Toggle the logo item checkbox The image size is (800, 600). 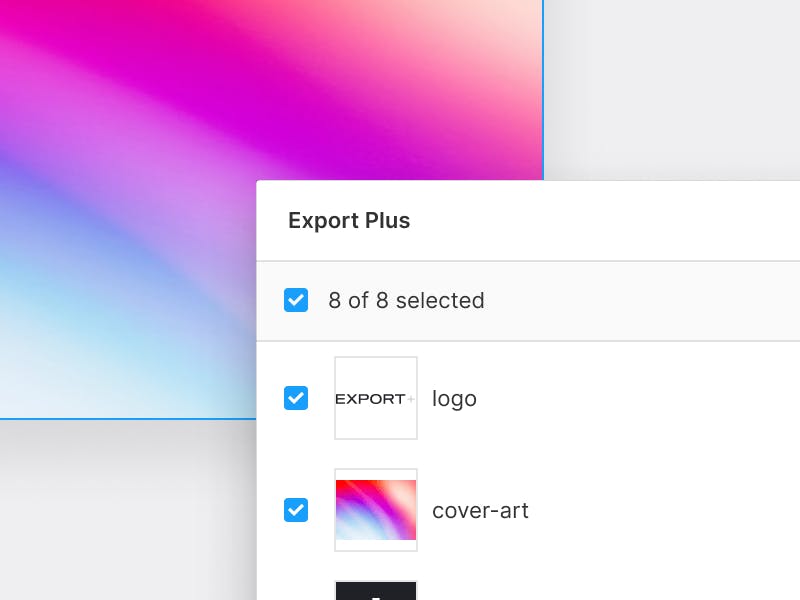click(x=296, y=398)
